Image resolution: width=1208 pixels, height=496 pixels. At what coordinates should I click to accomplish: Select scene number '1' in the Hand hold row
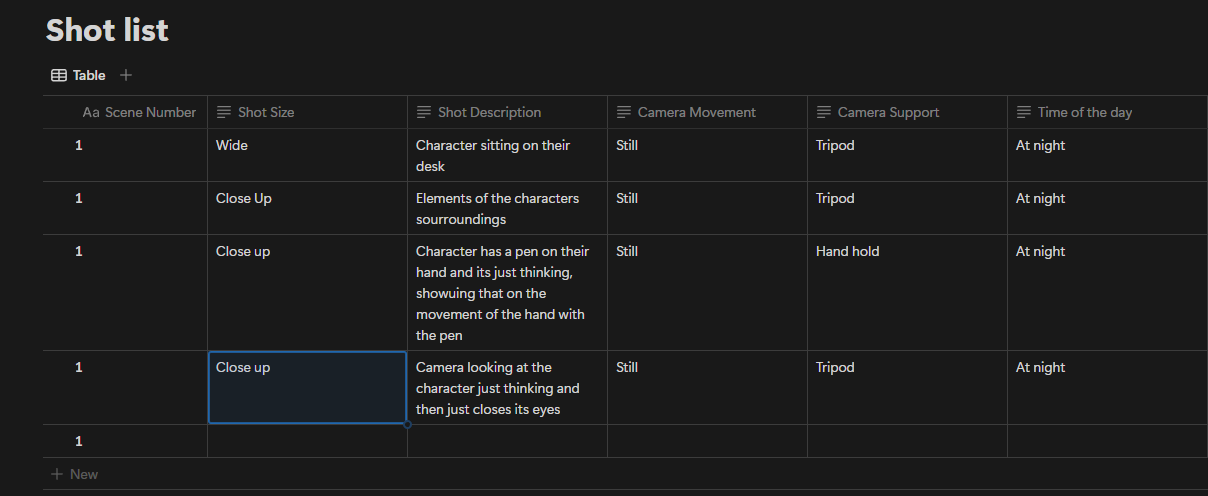[x=125, y=292]
